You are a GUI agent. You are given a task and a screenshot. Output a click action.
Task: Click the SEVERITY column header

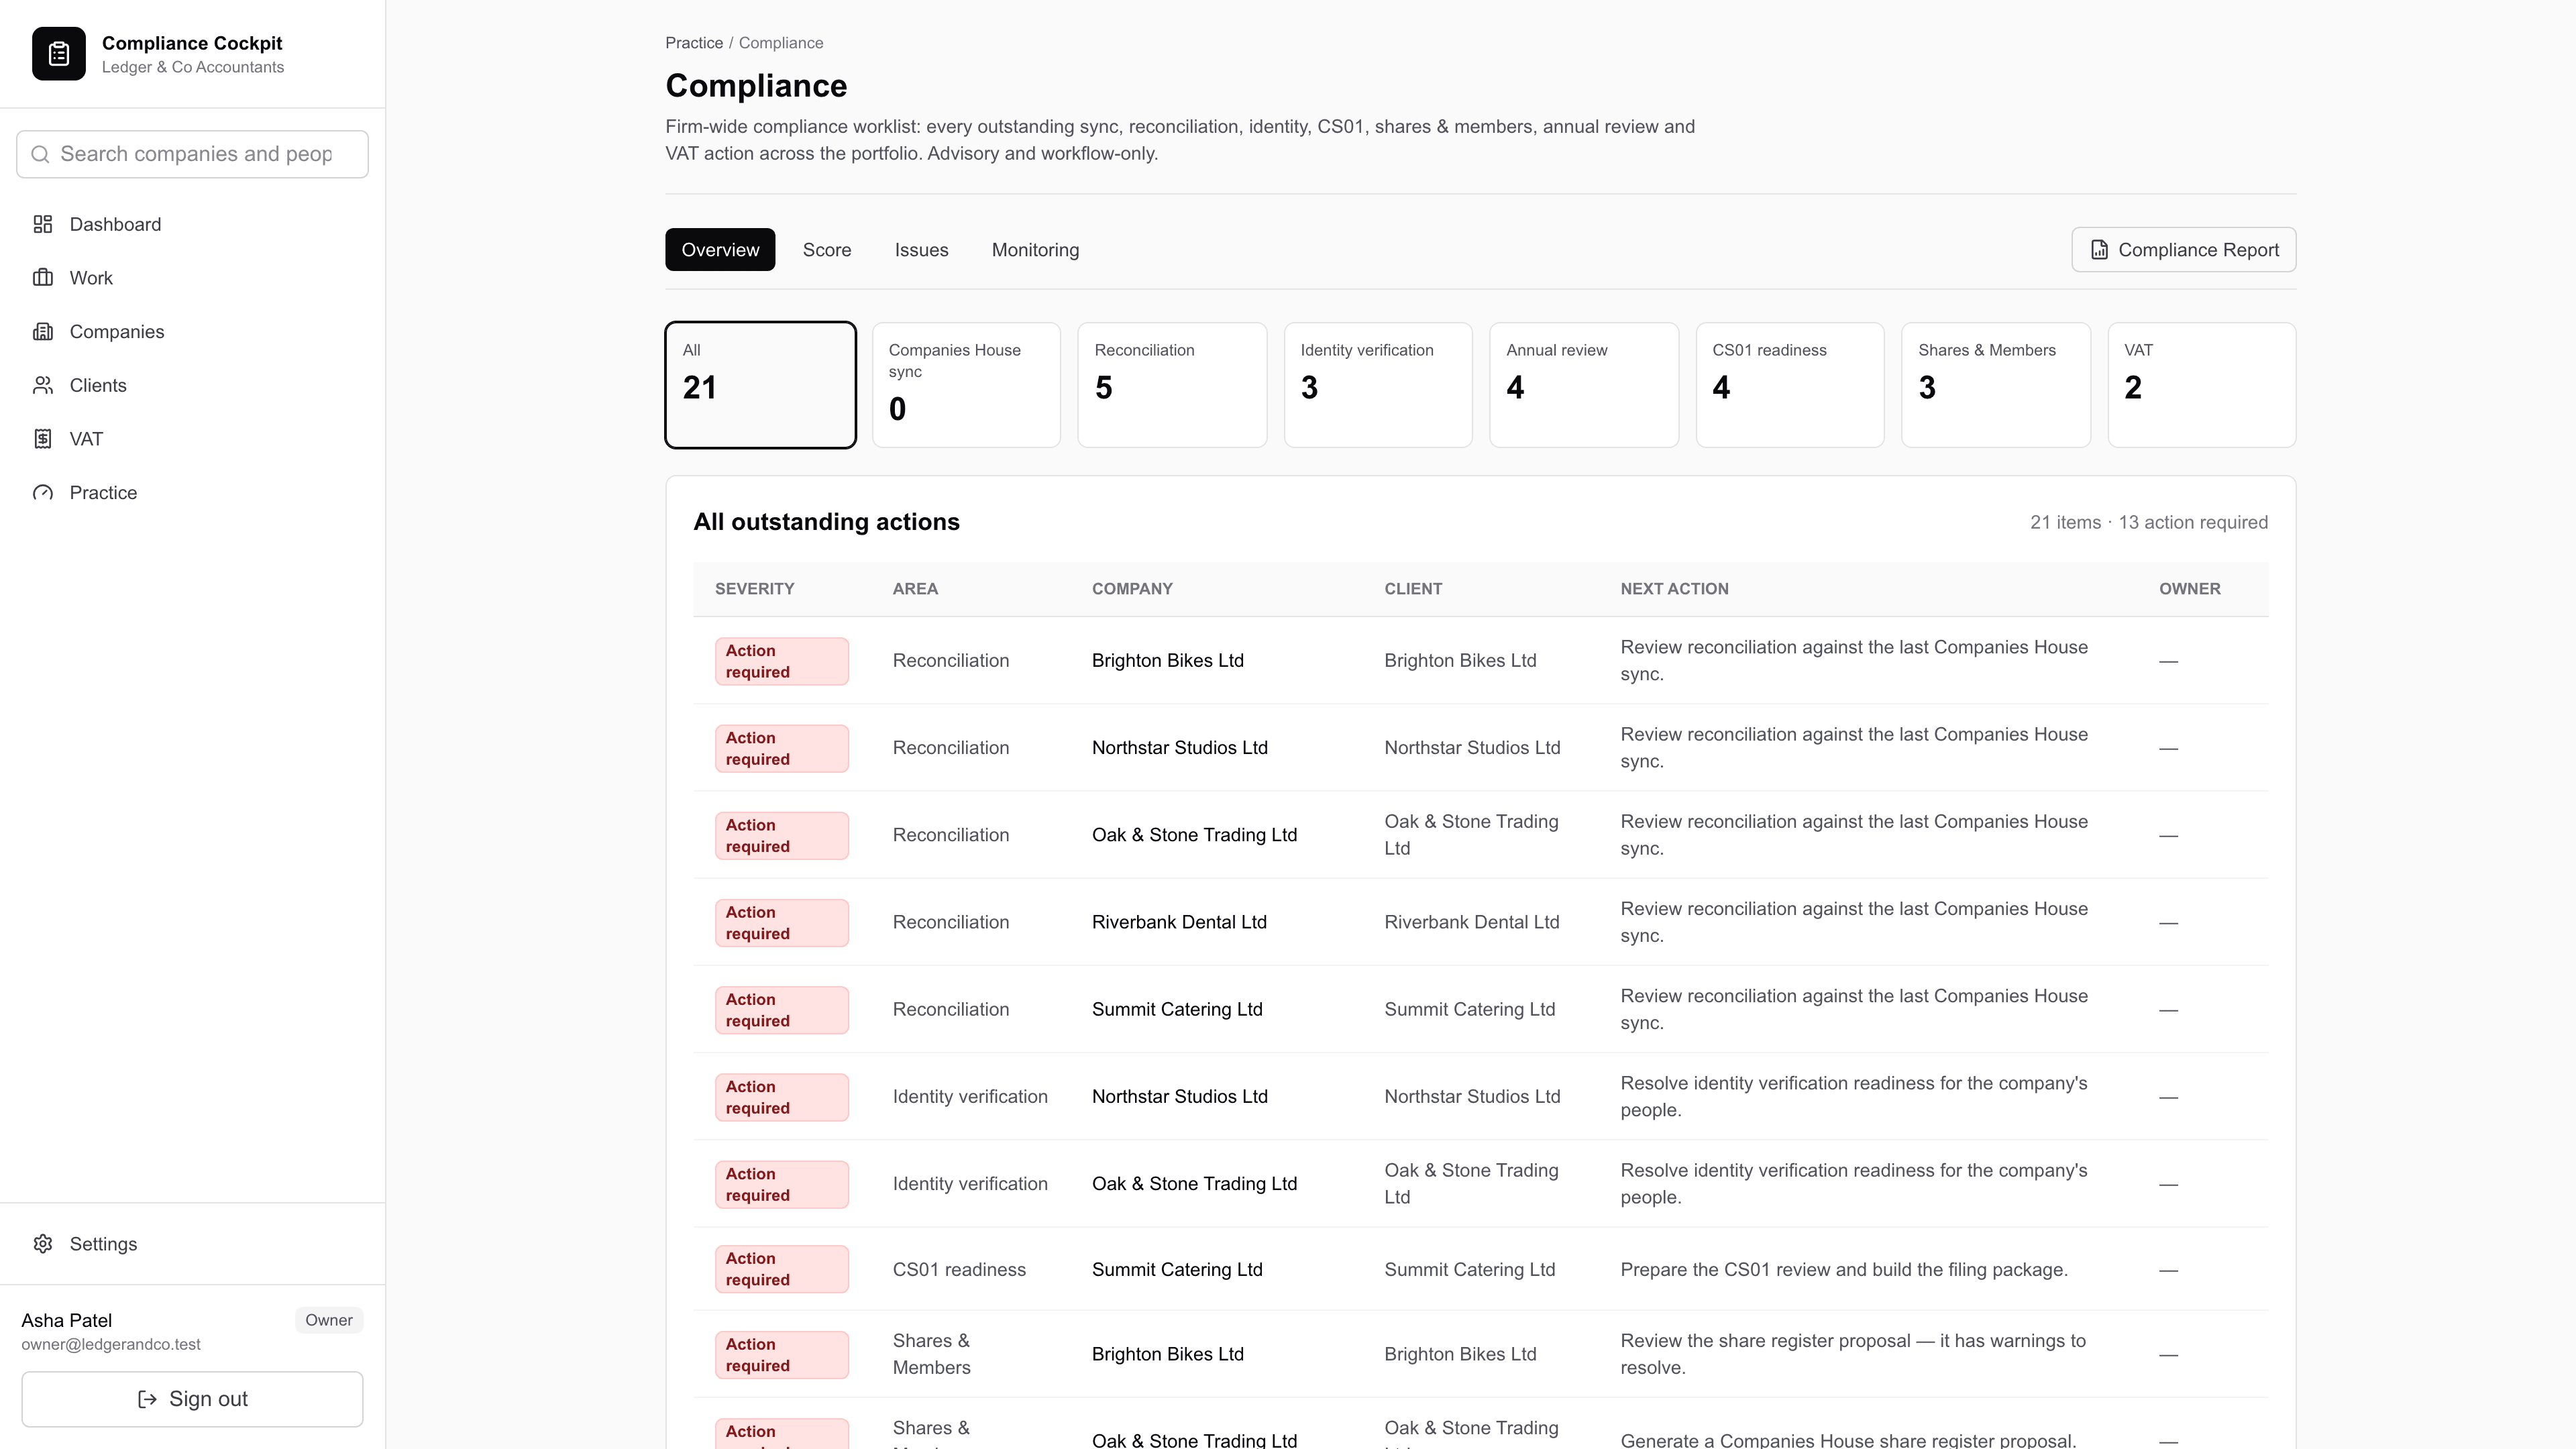coord(754,589)
